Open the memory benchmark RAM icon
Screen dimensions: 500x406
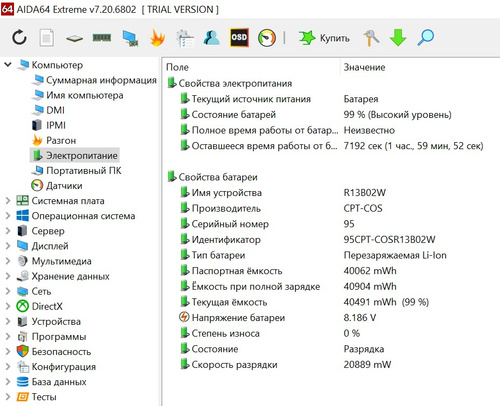click(102, 37)
